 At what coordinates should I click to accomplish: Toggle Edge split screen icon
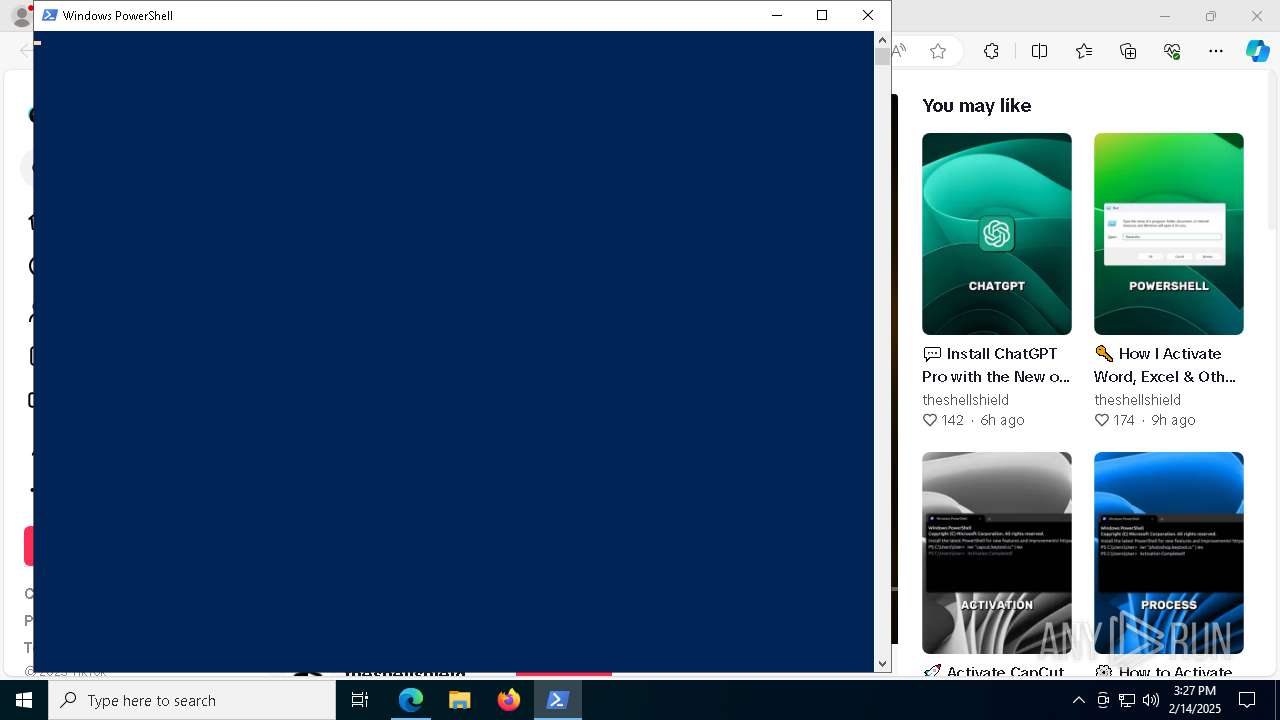coord(1039,51)
